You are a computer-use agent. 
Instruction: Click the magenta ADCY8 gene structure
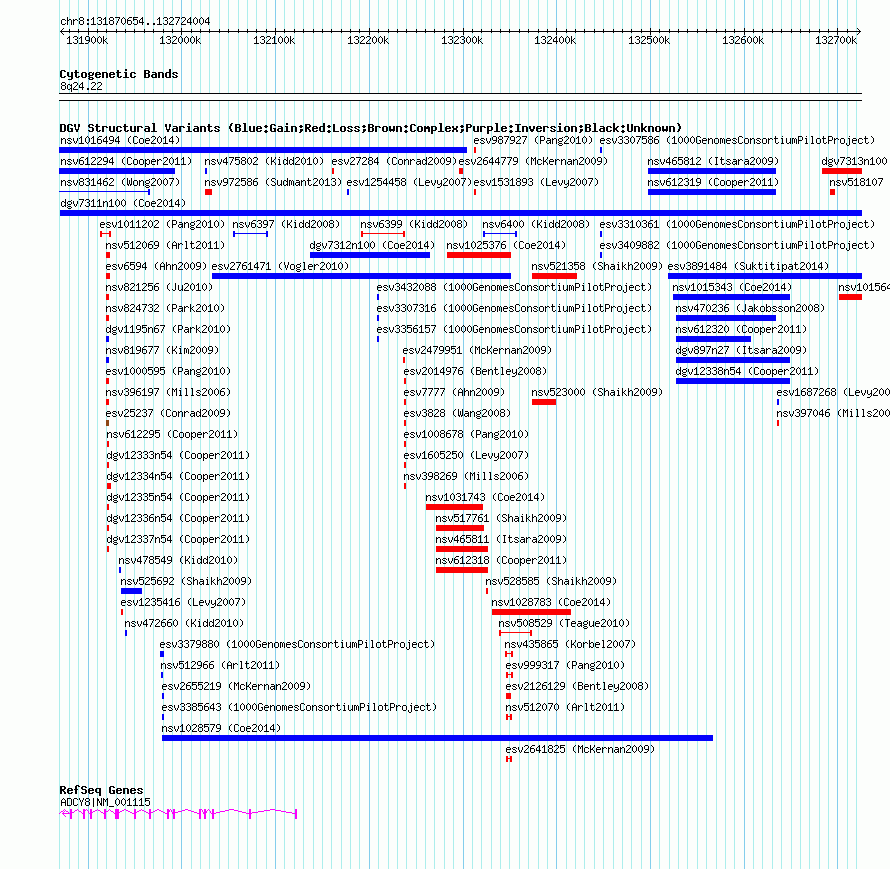click(x=178, y=814)
